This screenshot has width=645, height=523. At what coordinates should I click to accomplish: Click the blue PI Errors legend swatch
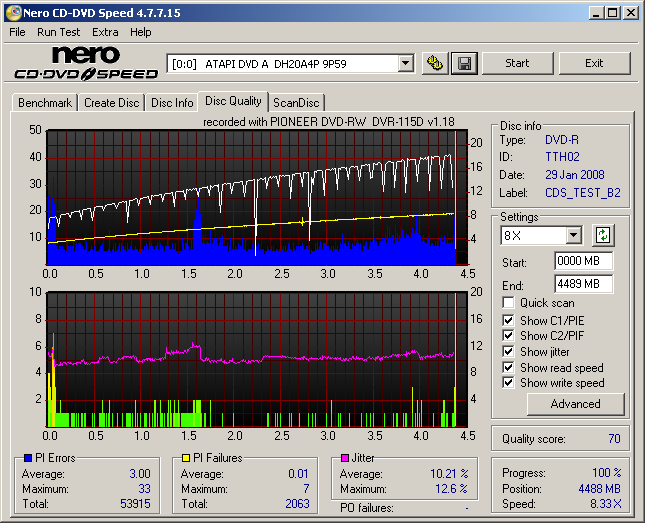pyautogui.click(x=28, y=458)
